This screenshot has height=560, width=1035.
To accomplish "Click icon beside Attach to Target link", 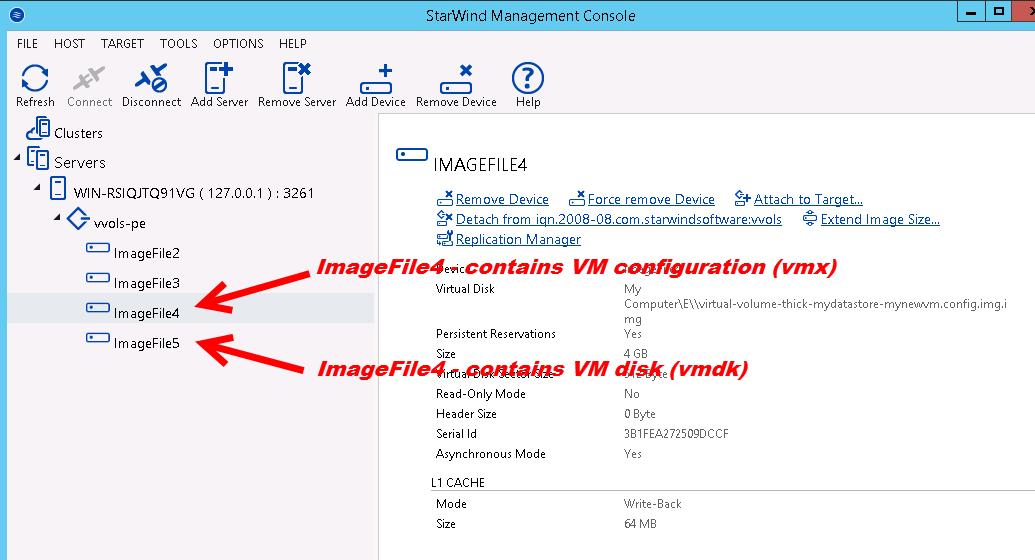I will [x=743, y=198].
